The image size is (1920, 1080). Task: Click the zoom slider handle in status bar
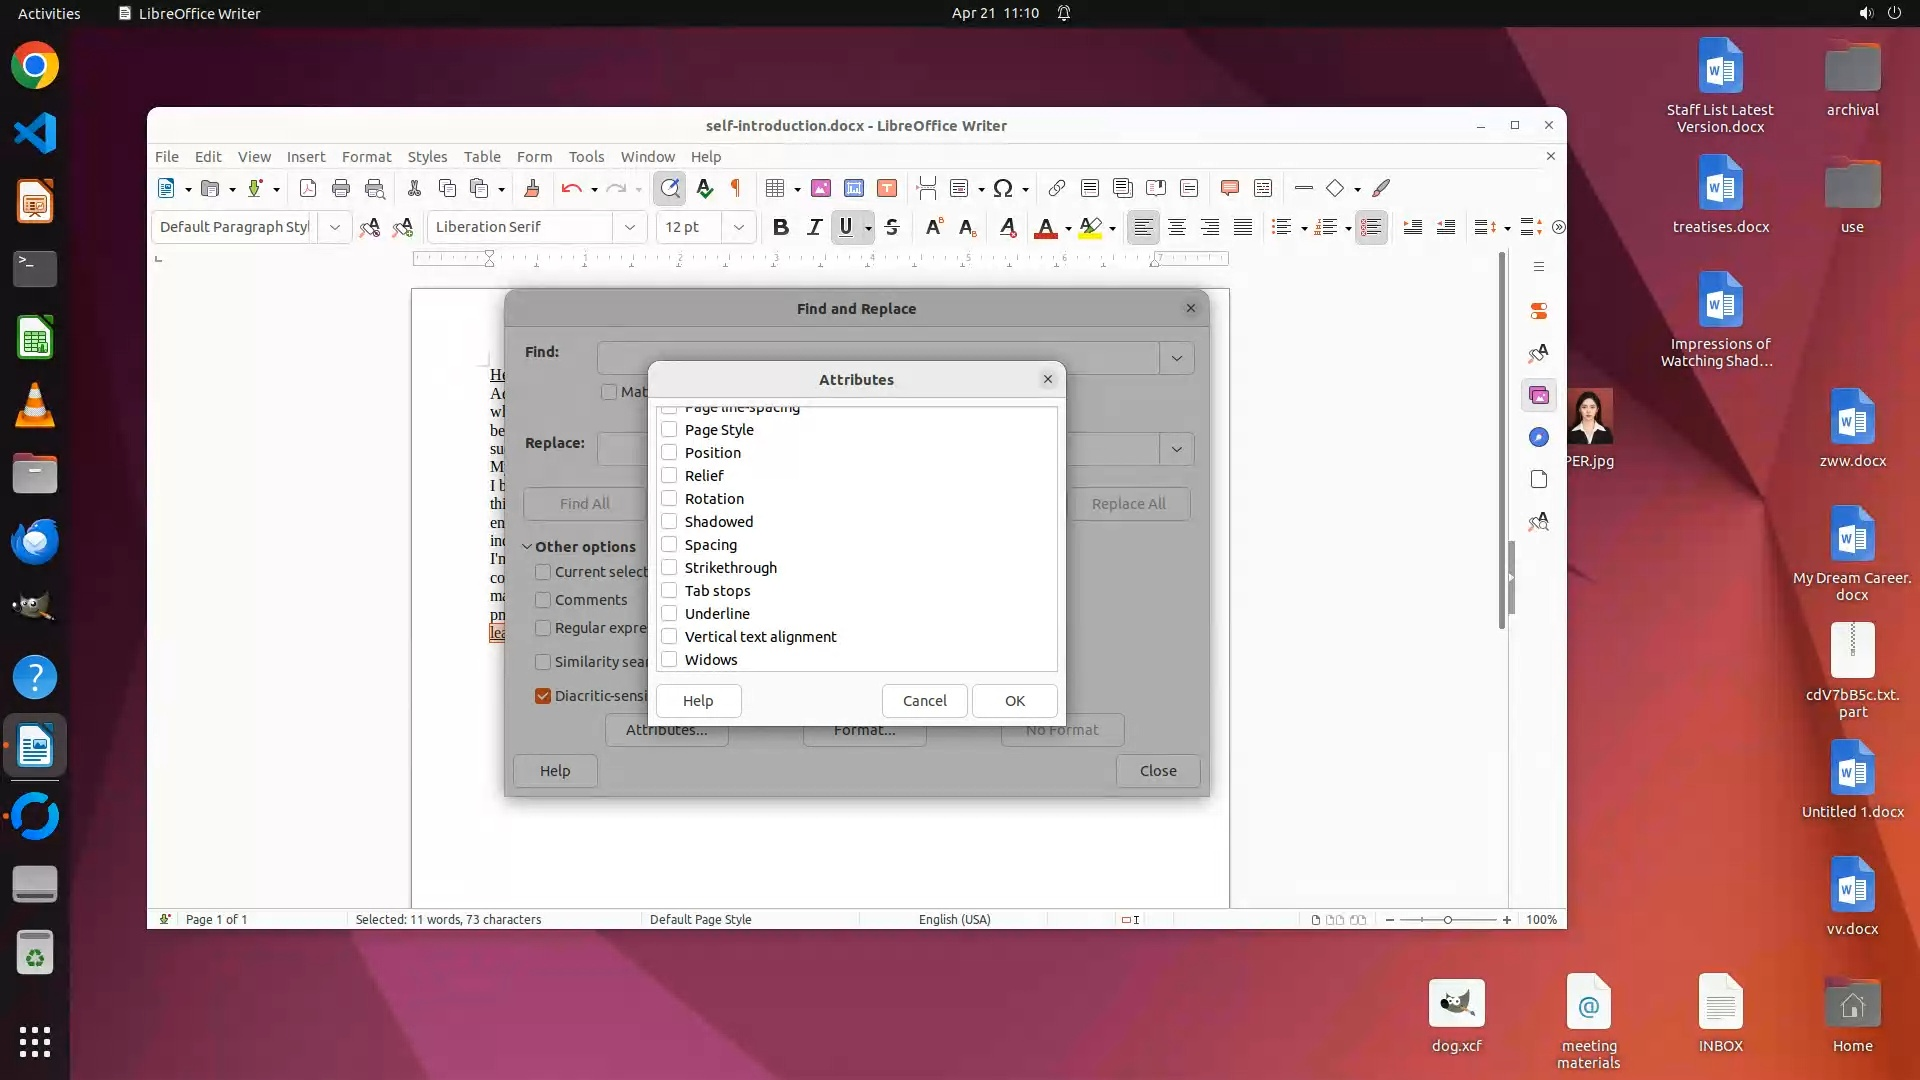point(1447,920)
